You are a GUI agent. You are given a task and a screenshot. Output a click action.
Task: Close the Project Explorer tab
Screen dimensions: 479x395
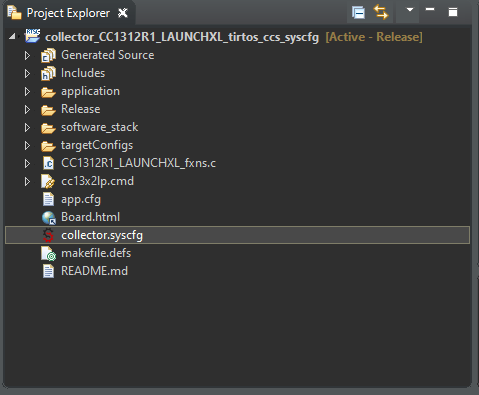pos(123,13)
